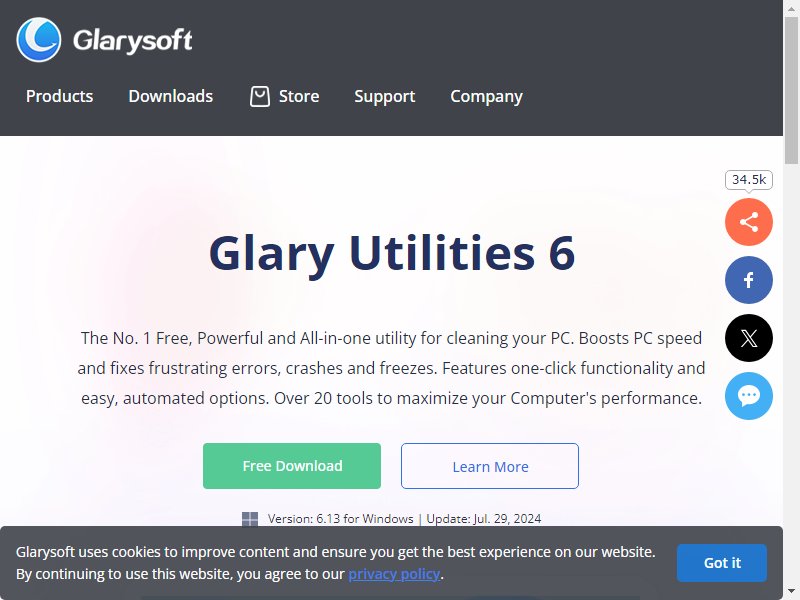This screenshot has width=800, height=600.
Task: Click the Glarysoft wordmark text
Action: (x=133, y=40)
